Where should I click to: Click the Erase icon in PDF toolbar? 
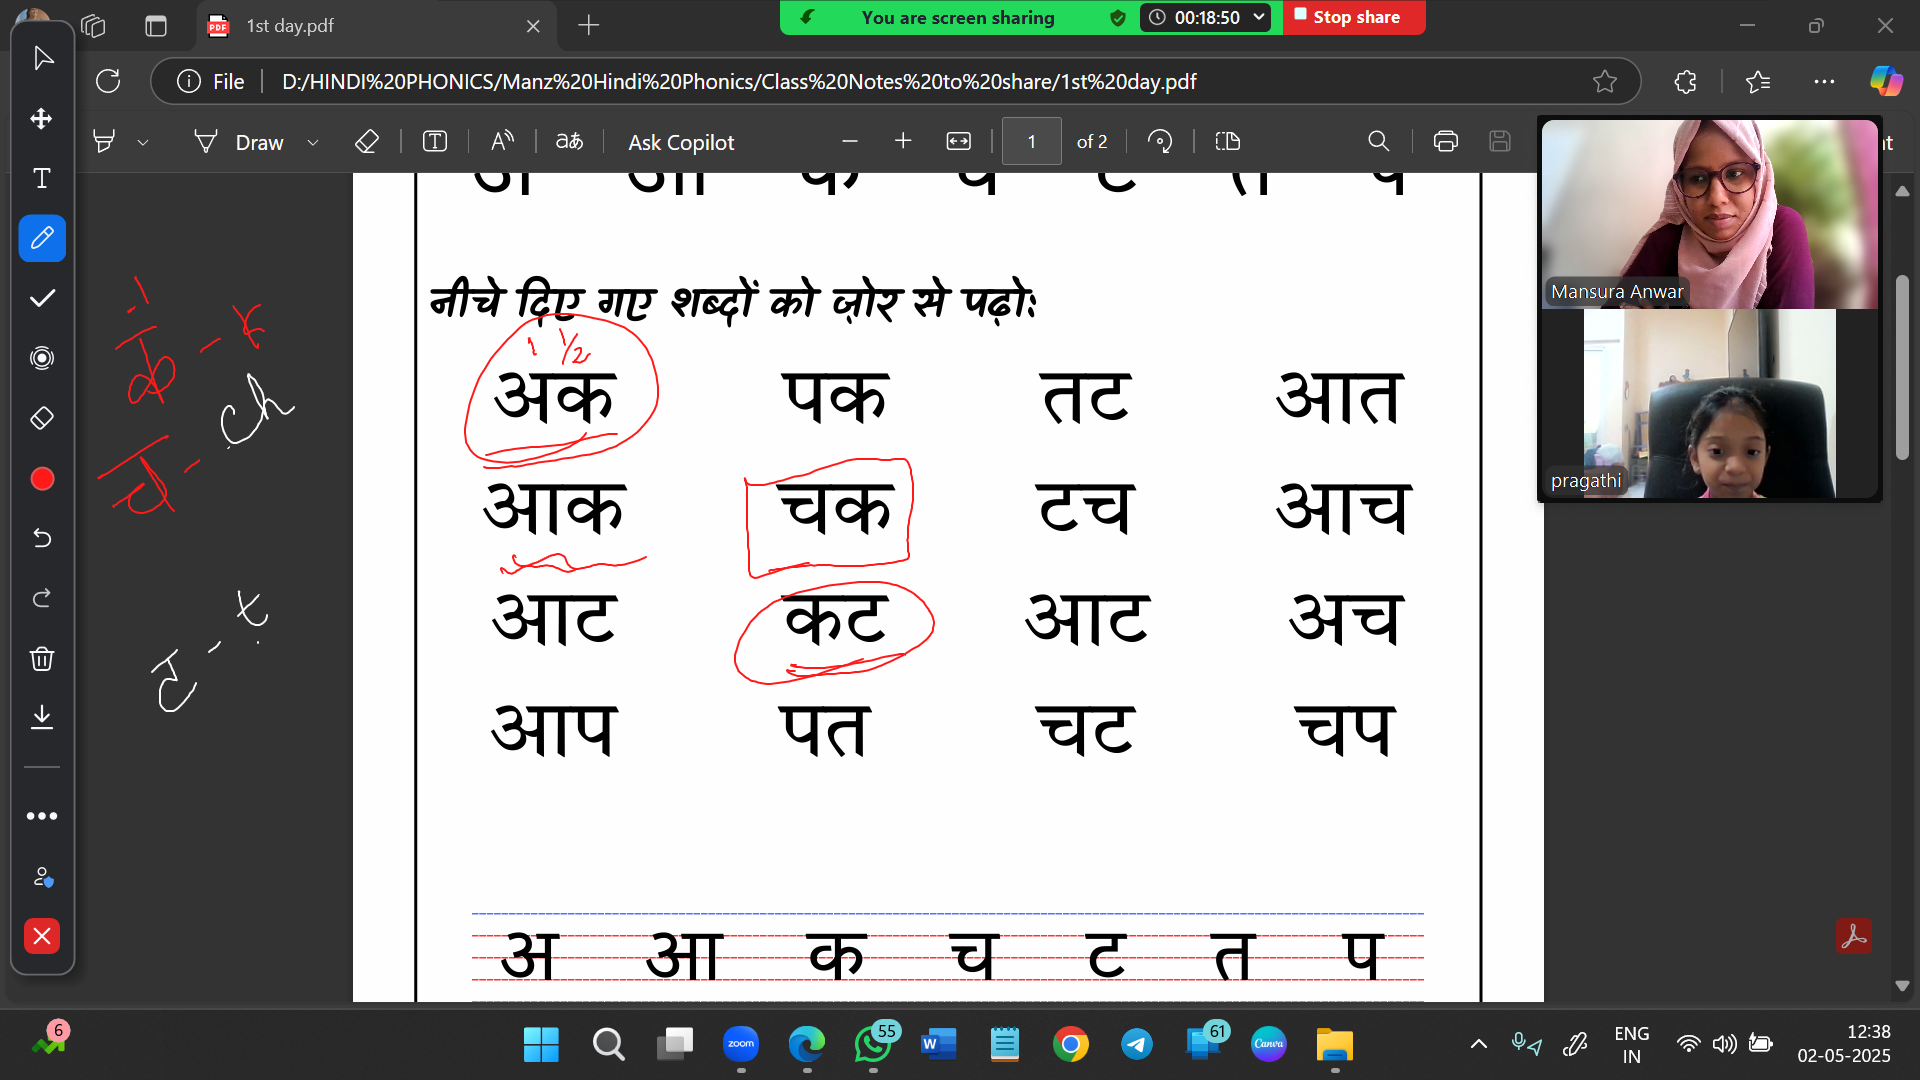tap(366, 142)
